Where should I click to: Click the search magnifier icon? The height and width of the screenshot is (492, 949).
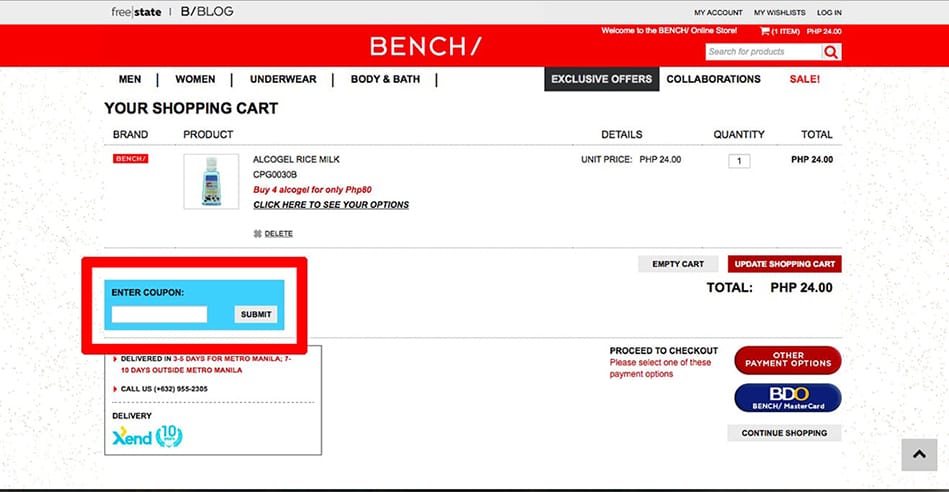831,52
